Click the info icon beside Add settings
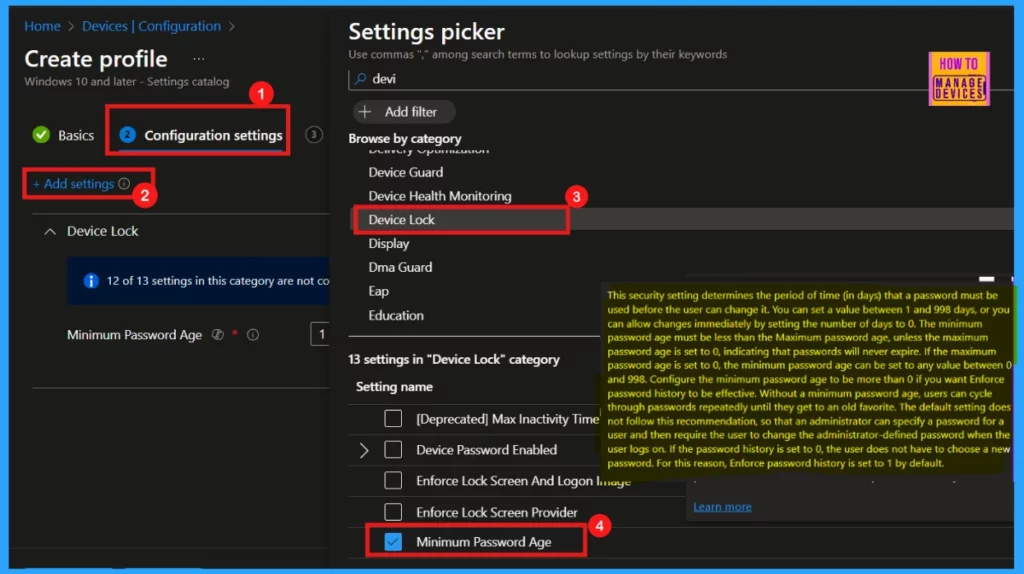The width and height of the screenshot is (1024, 574). tap(124, 183)
